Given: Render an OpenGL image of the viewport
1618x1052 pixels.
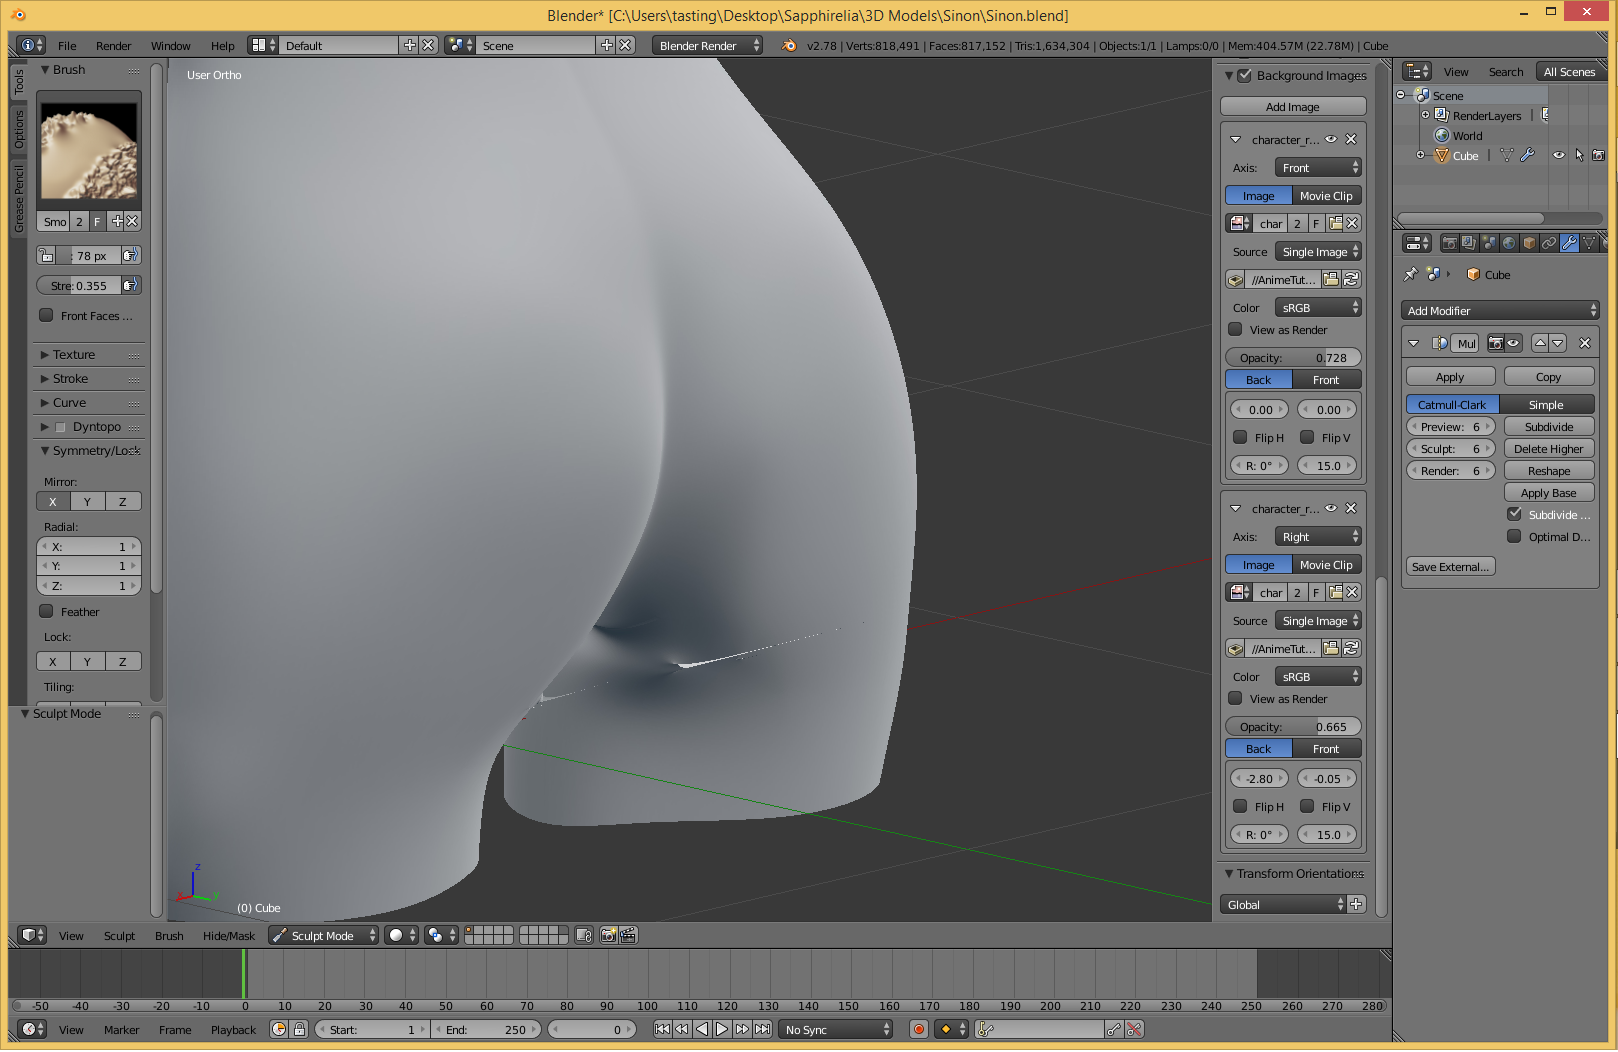Looking at the screenshot, I should pyautogui.click(x=607, y=935).
